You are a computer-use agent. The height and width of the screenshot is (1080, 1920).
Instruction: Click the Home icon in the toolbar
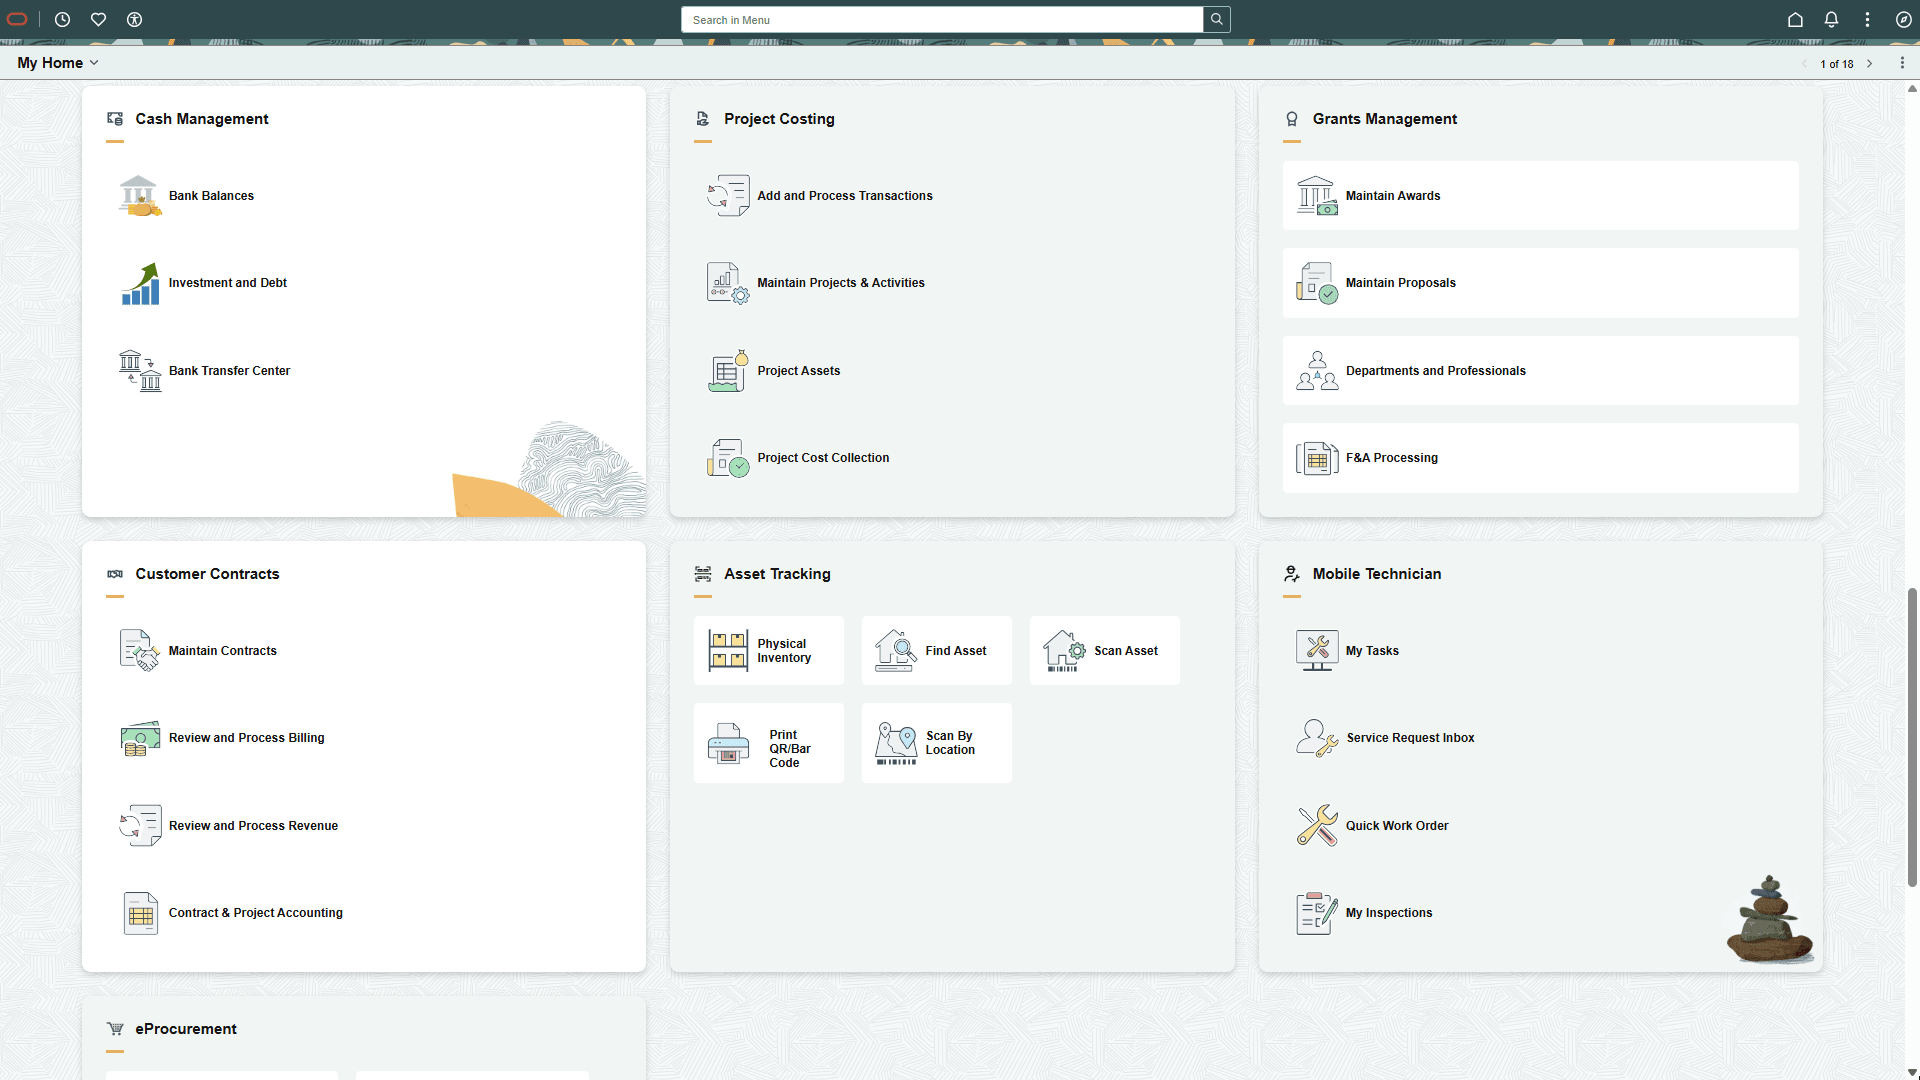pos(1794,19)
